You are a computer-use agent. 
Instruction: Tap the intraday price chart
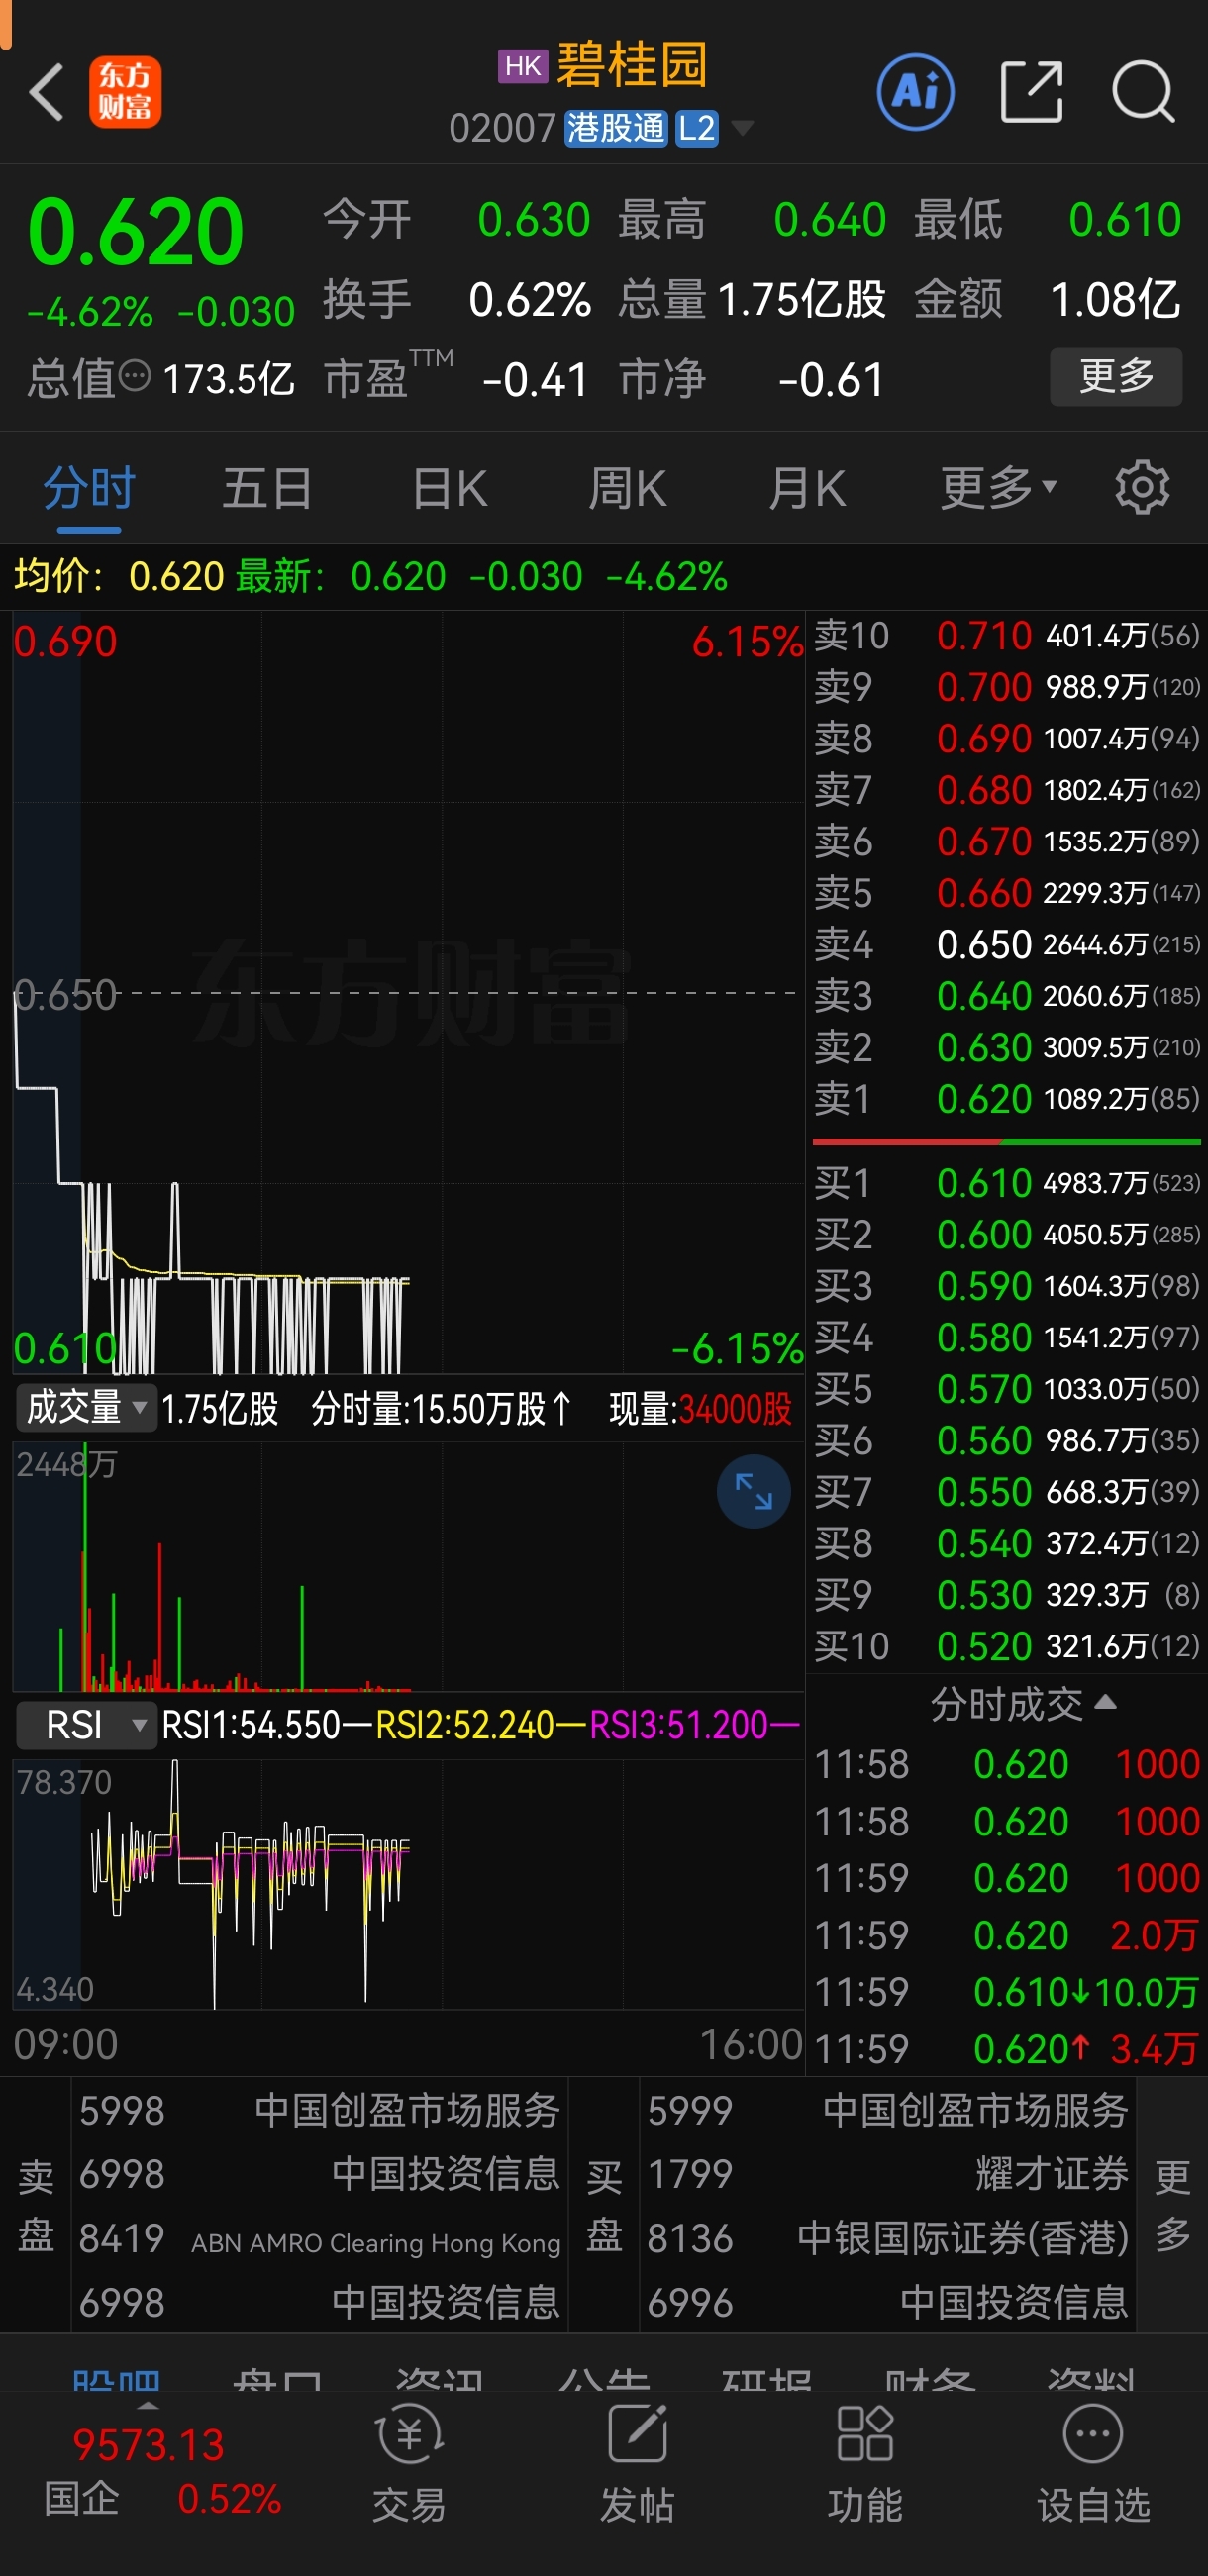tap(408, 993)
